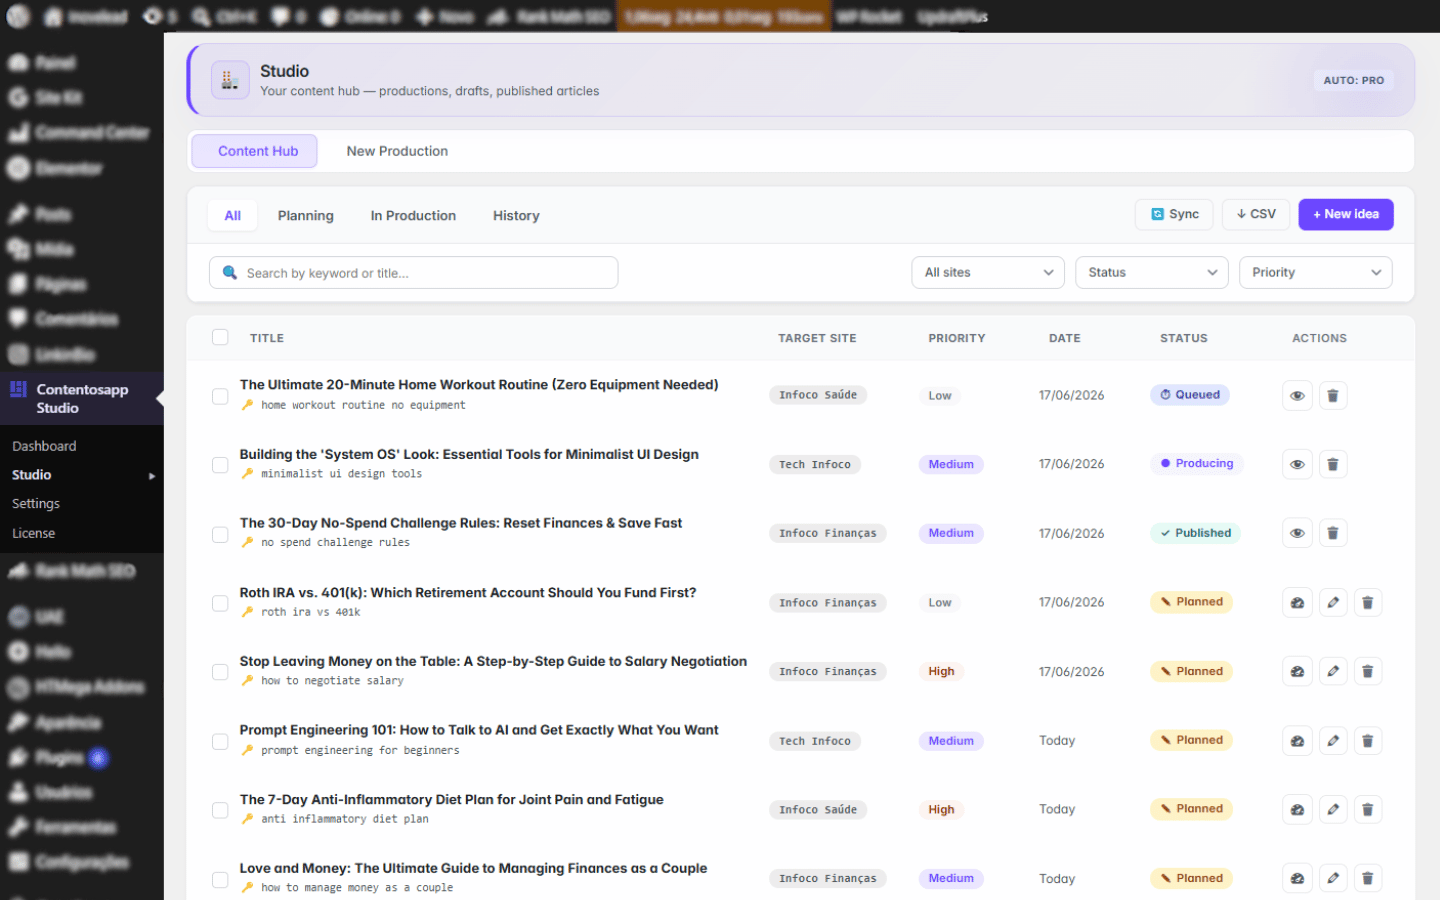Check the box for the Anti-Inflammatory Diet Plan row

point(220,811)
